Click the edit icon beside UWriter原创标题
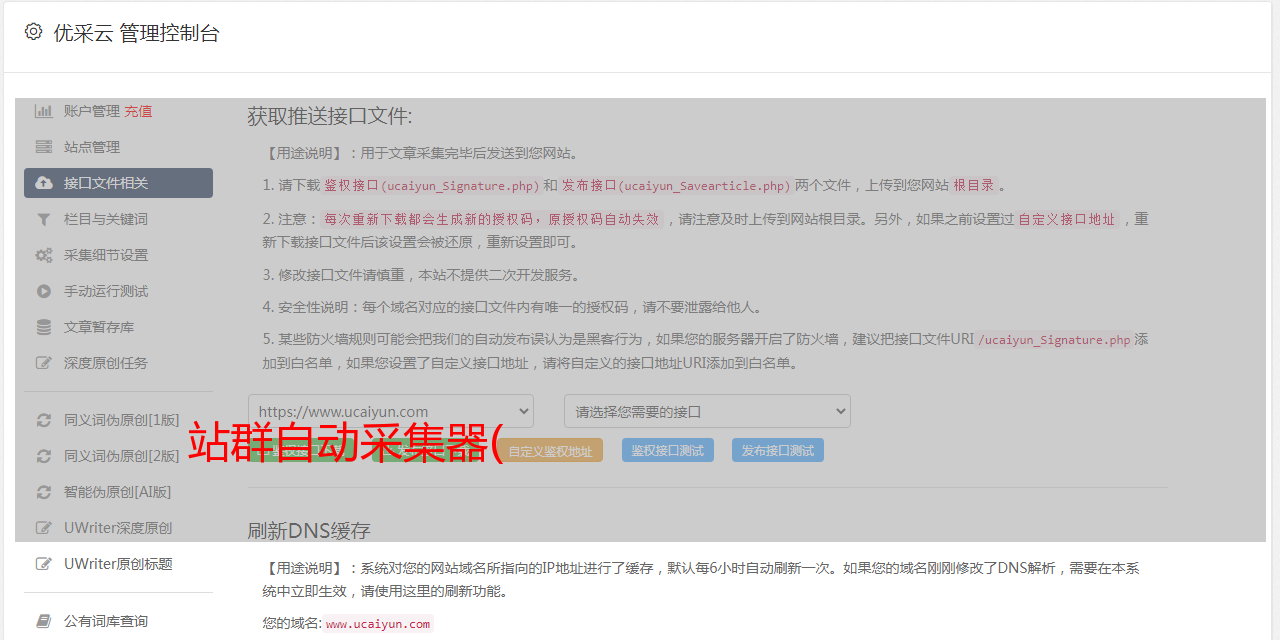The height and width of the screenshot is (640, 1280). click(44, 564)
